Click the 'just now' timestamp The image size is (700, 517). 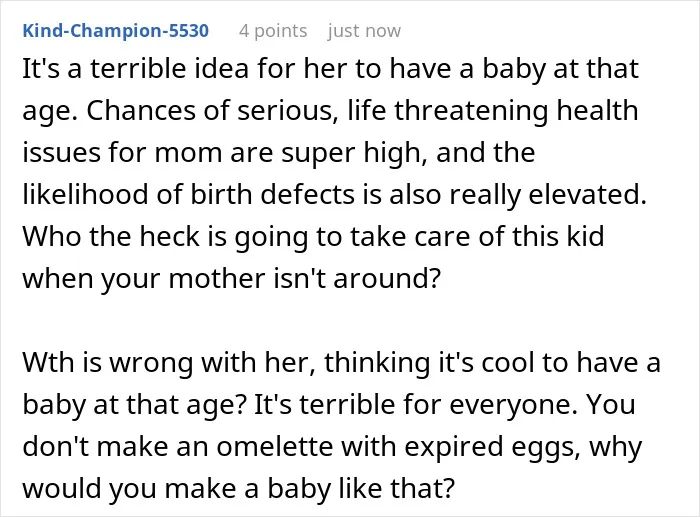pos(364,31)
